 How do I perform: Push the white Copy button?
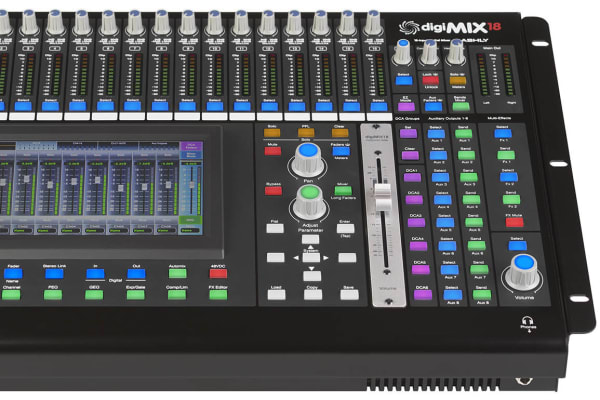click(313, 294)
